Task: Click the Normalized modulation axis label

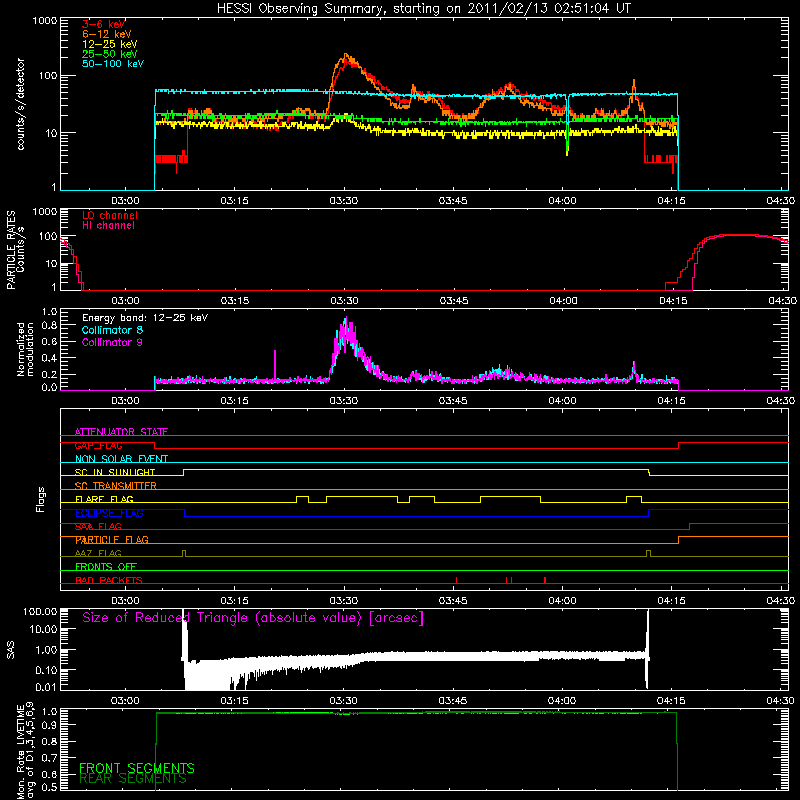Action: click(x=25, y=349)
